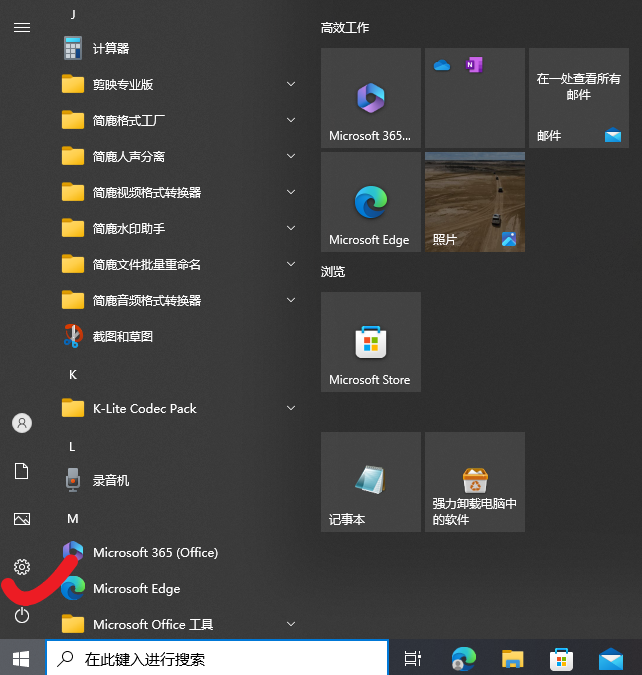The height and width of the screenshot is (675, 642).
Task: Click the 高效工作 tile group heading
Action: 345,28
